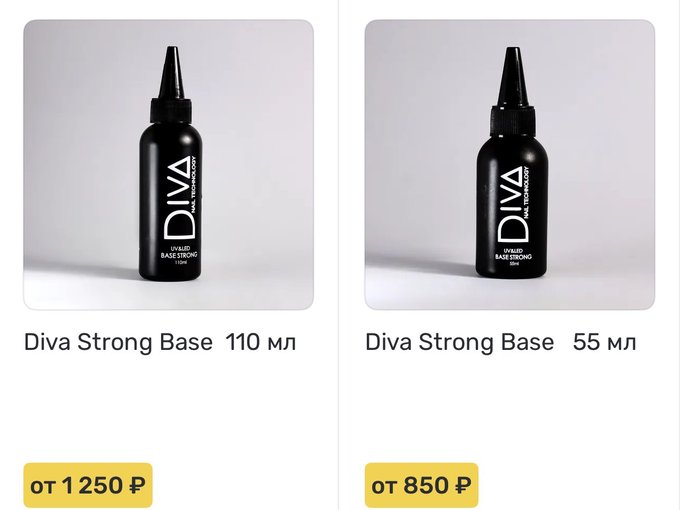Click the DIVA logo on the 110ml bottle
This screenshot has height=510, width=680.
click(177, 198)
